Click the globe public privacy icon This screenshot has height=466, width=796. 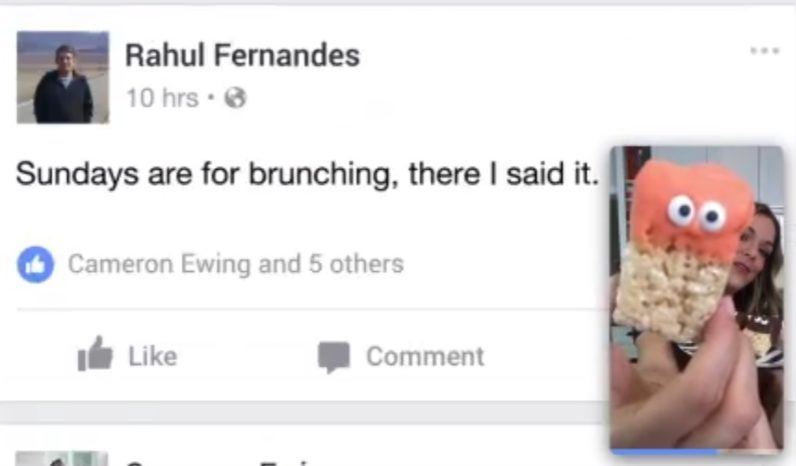click(x=236, y=97)
